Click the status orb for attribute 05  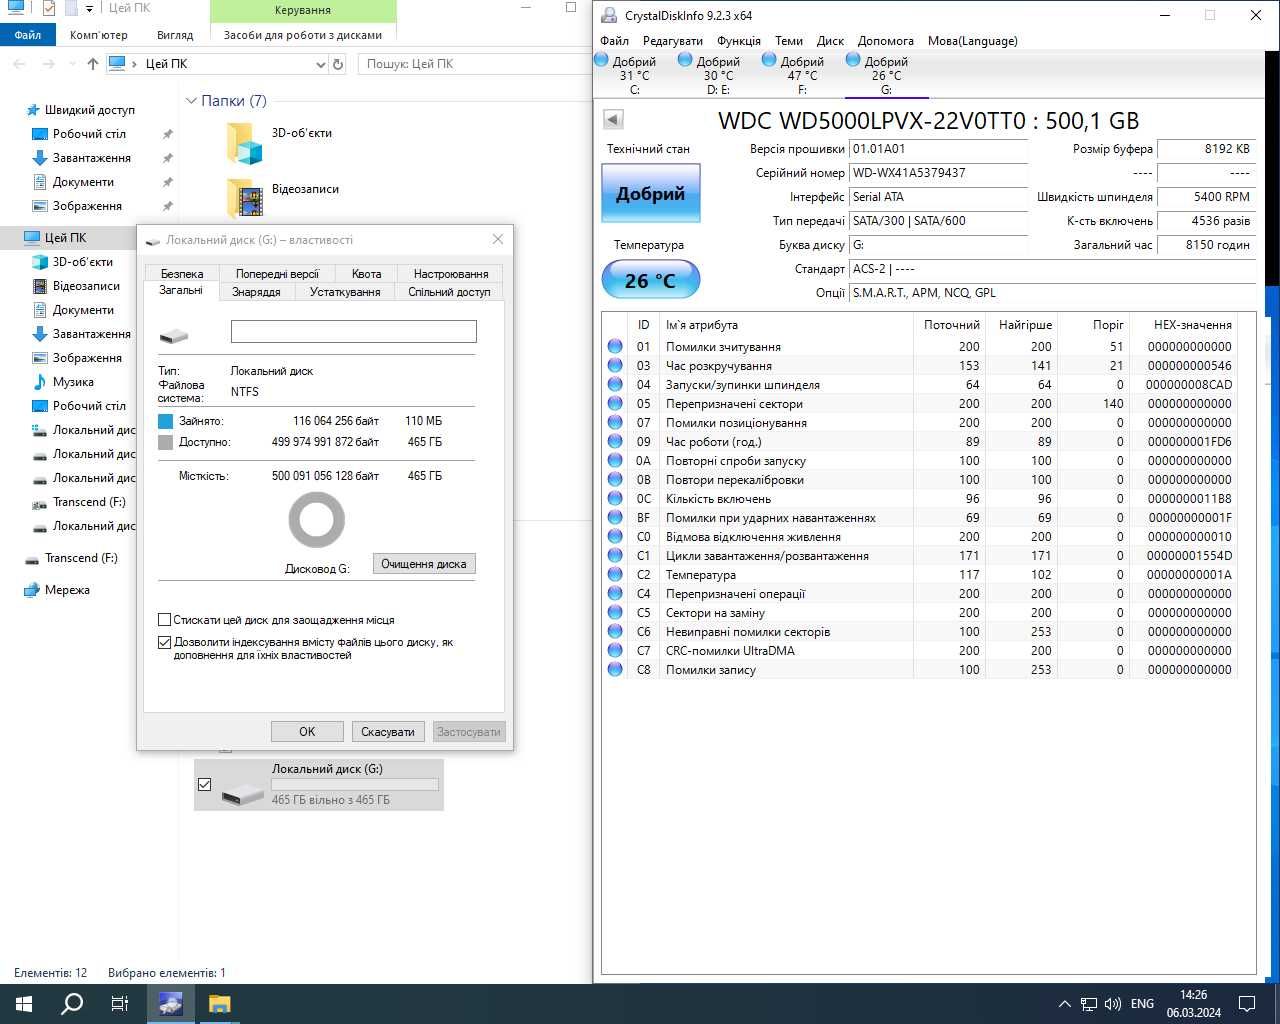tap(615, 403)
